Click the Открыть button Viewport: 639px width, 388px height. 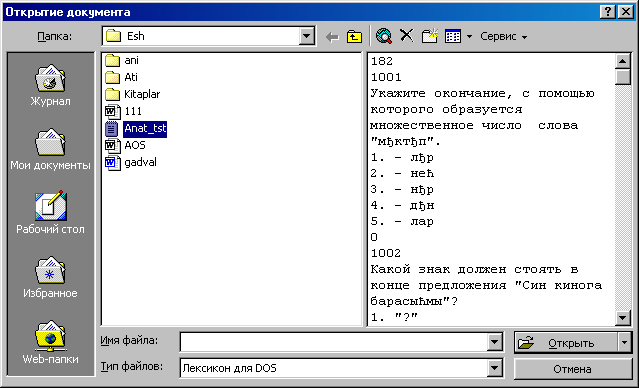(x=566, y=343)
